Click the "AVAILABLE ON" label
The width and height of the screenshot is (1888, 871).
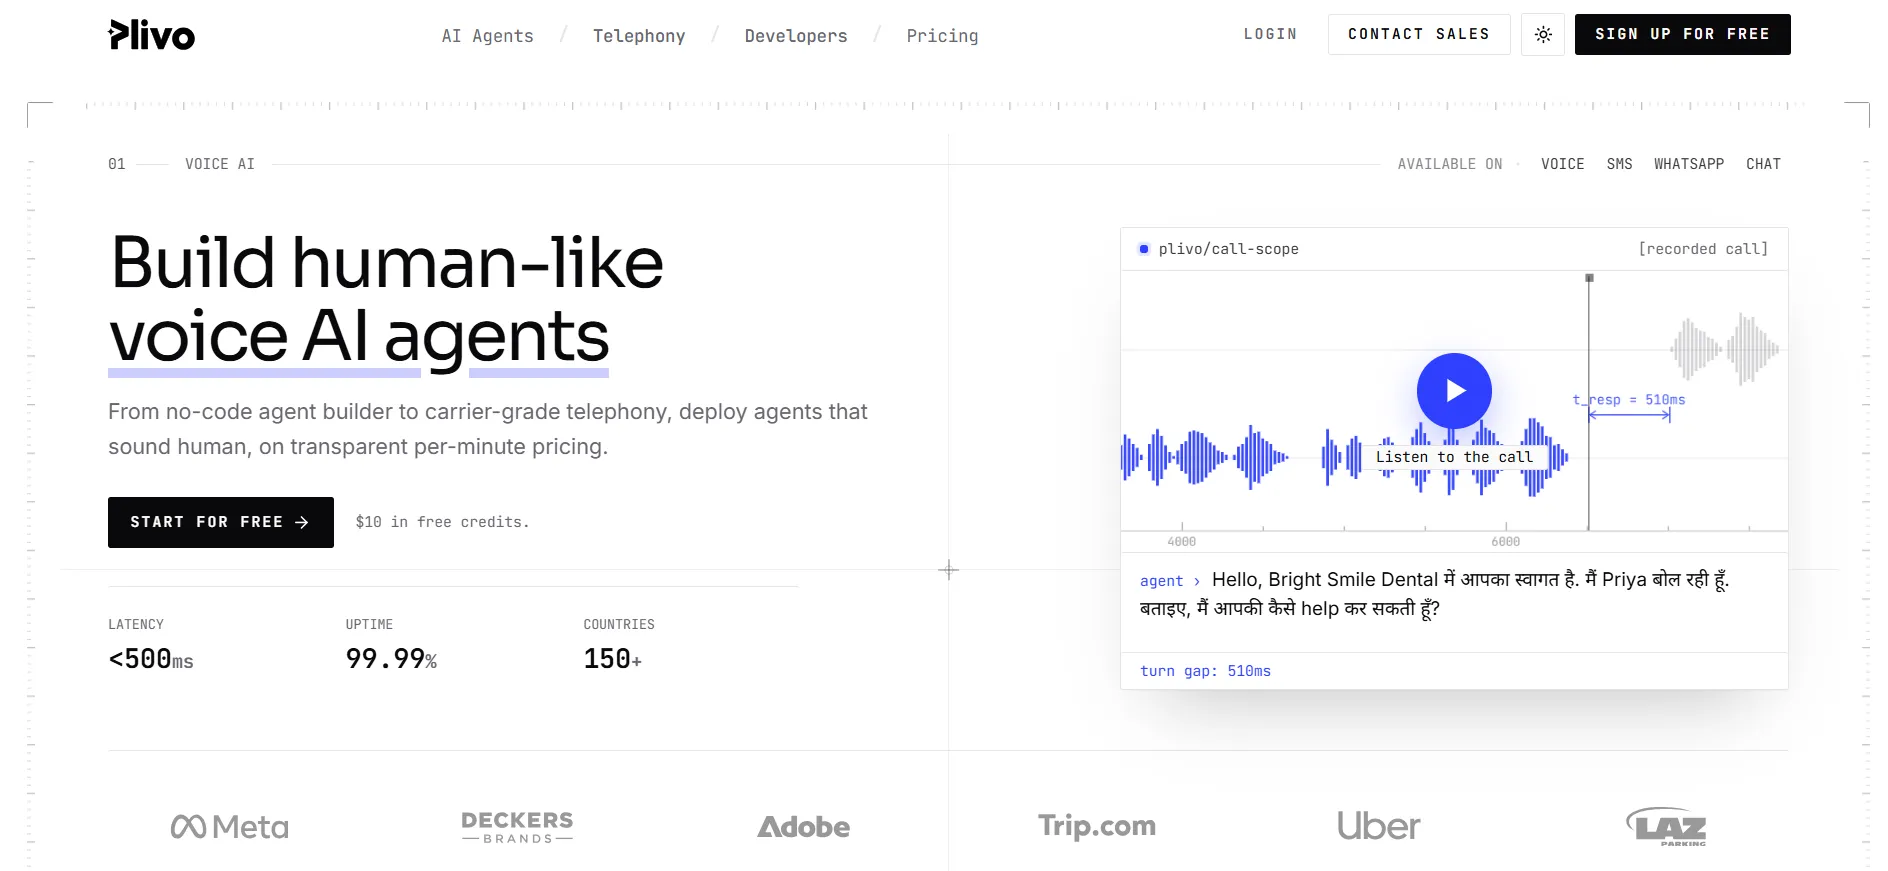pos(1450,164)
